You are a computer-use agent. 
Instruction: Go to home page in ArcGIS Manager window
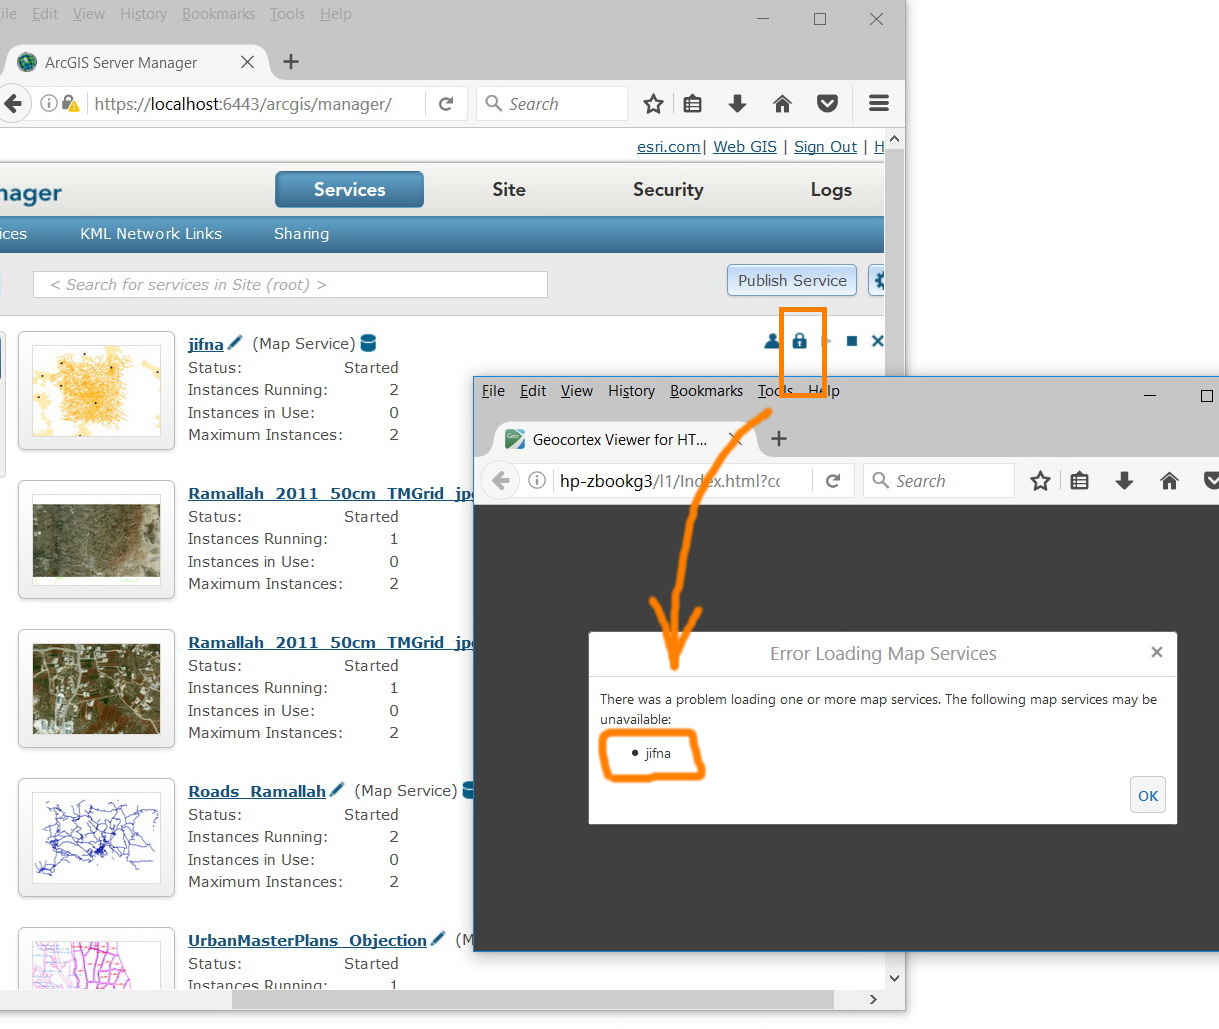click(782, 103)
